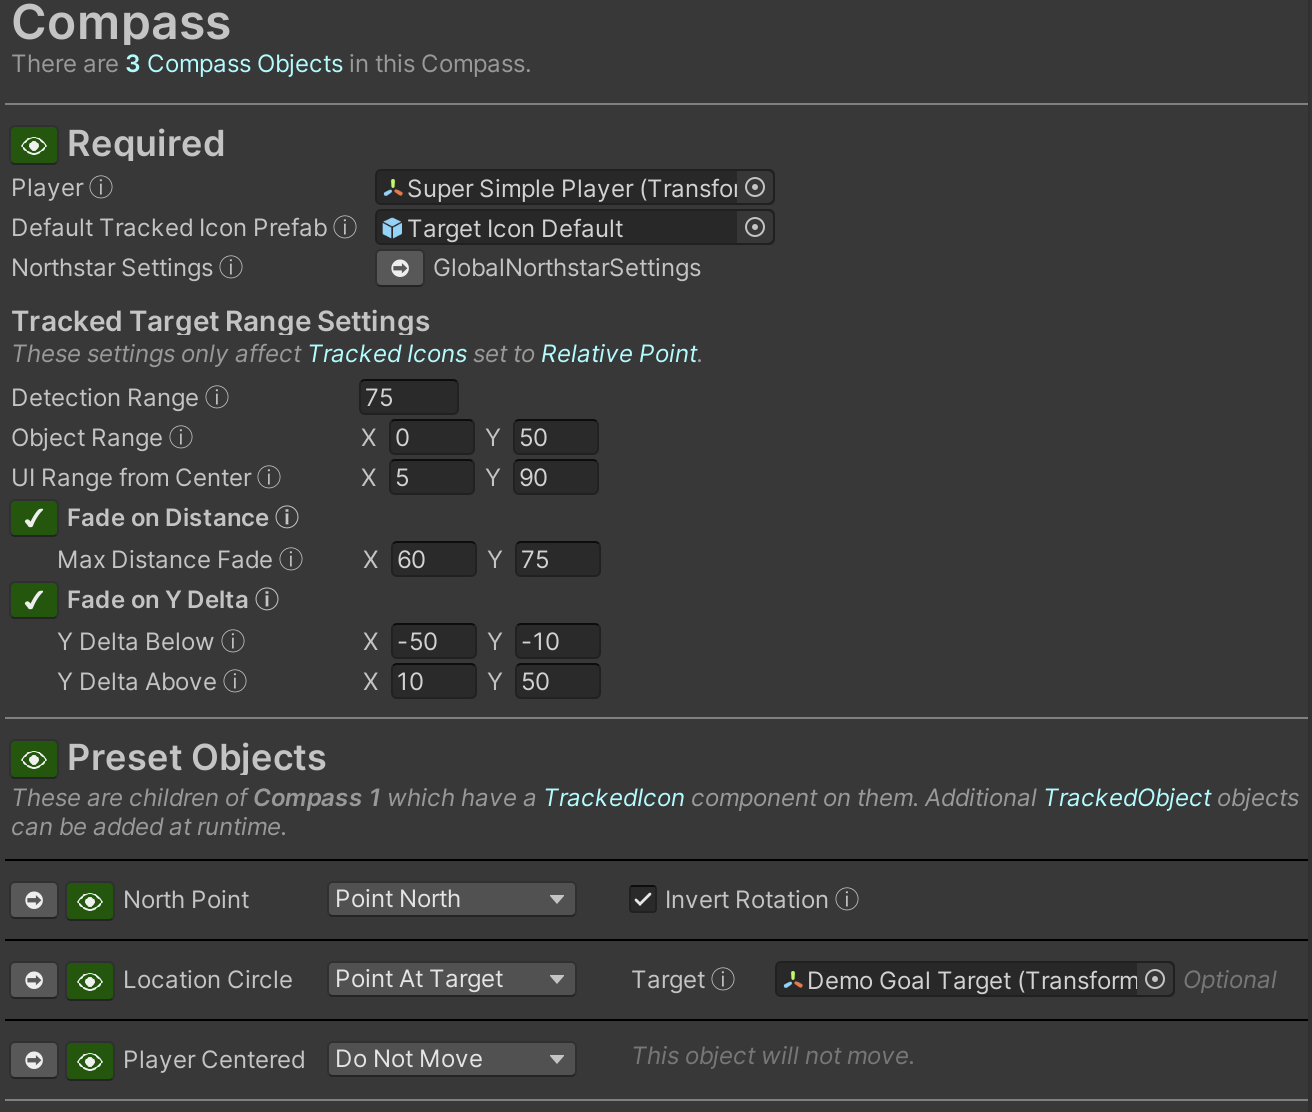Hide the North Point object with eye toggle
This screenshot has width=1312, height=1112.
(90, 900)
